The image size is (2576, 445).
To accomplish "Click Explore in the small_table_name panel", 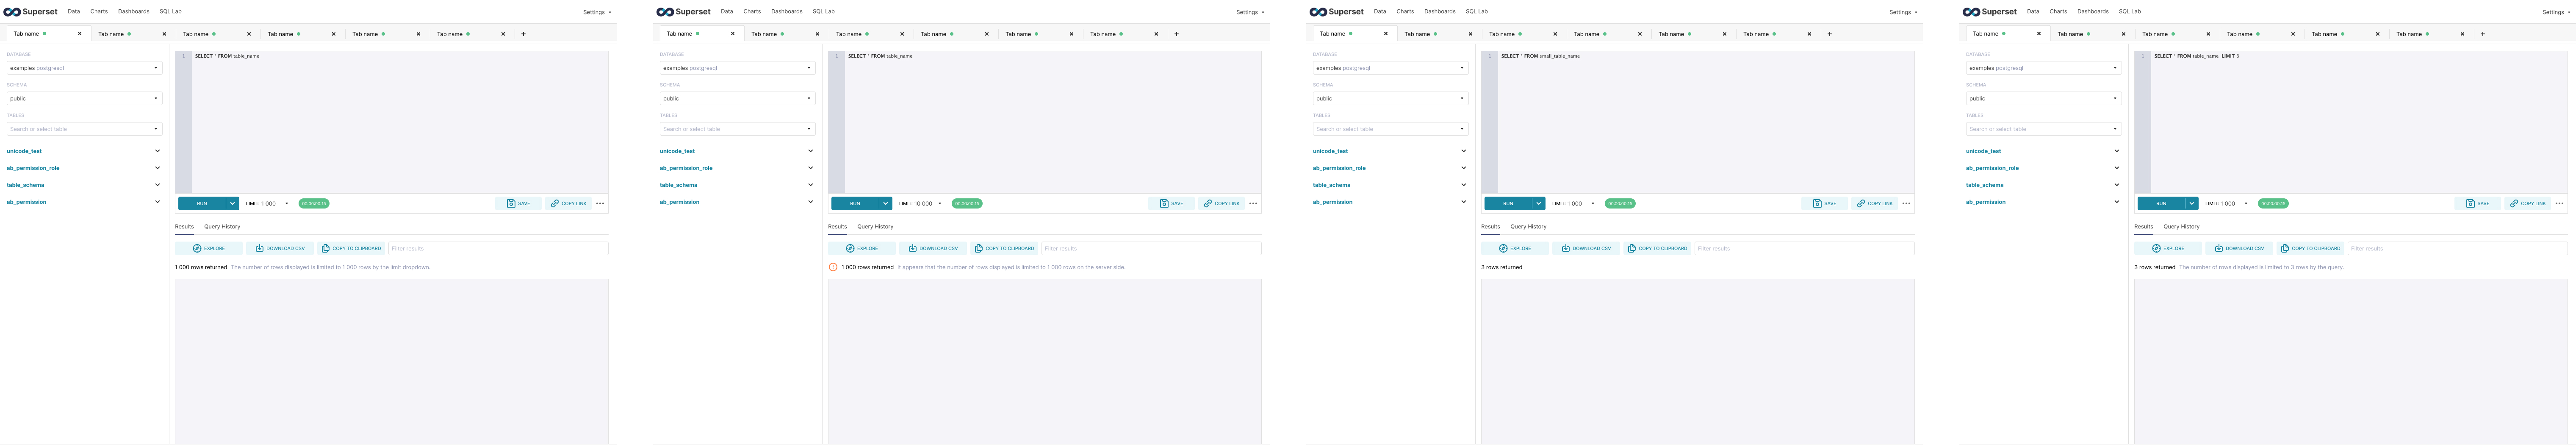I will point(1515,248).
